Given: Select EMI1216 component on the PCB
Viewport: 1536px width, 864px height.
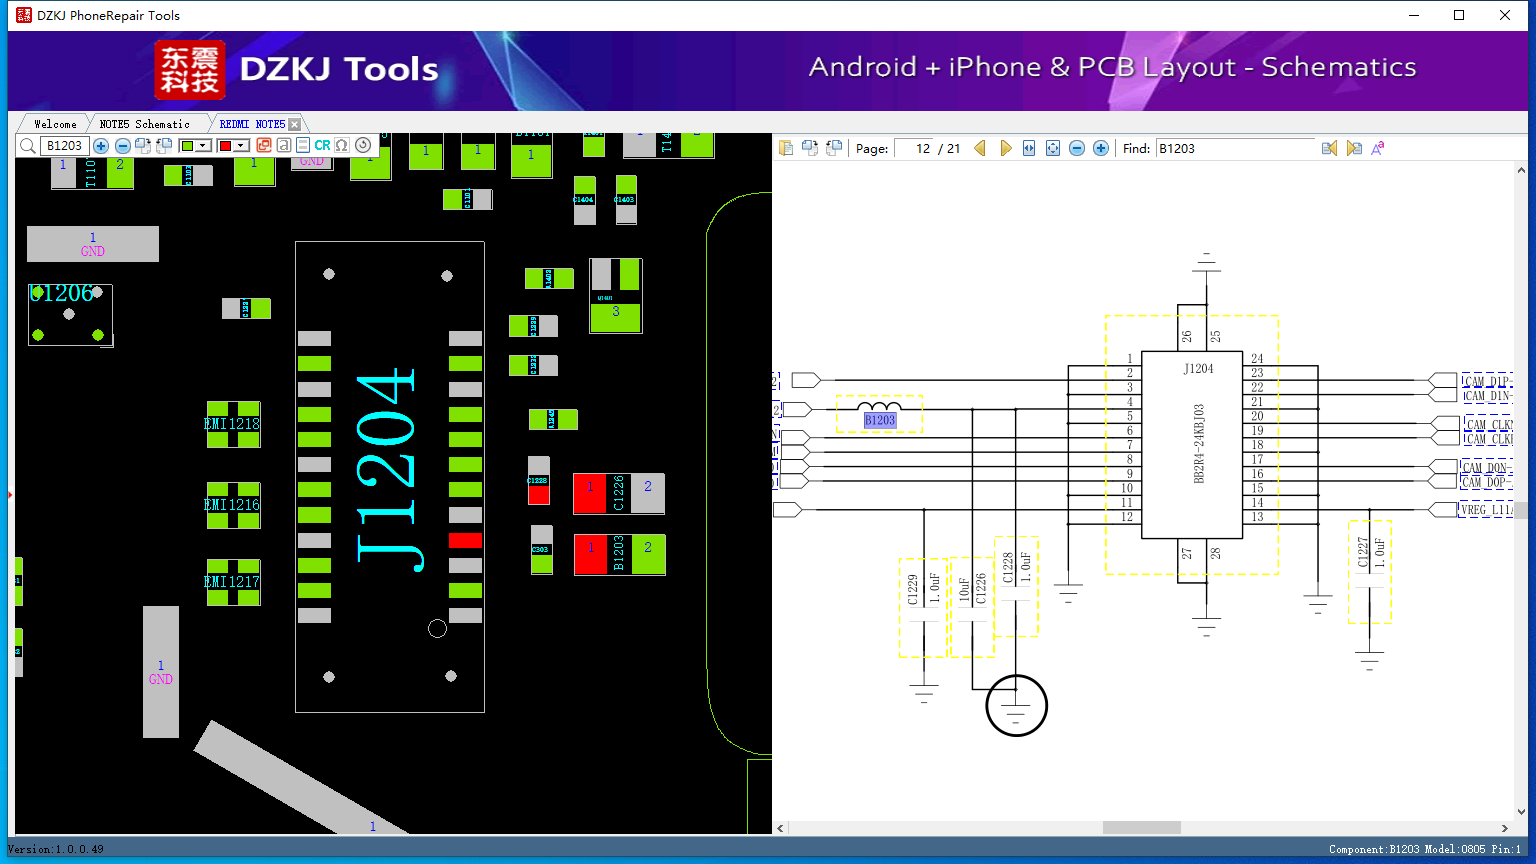Looking at the screenshot, I should pos(233,505).
